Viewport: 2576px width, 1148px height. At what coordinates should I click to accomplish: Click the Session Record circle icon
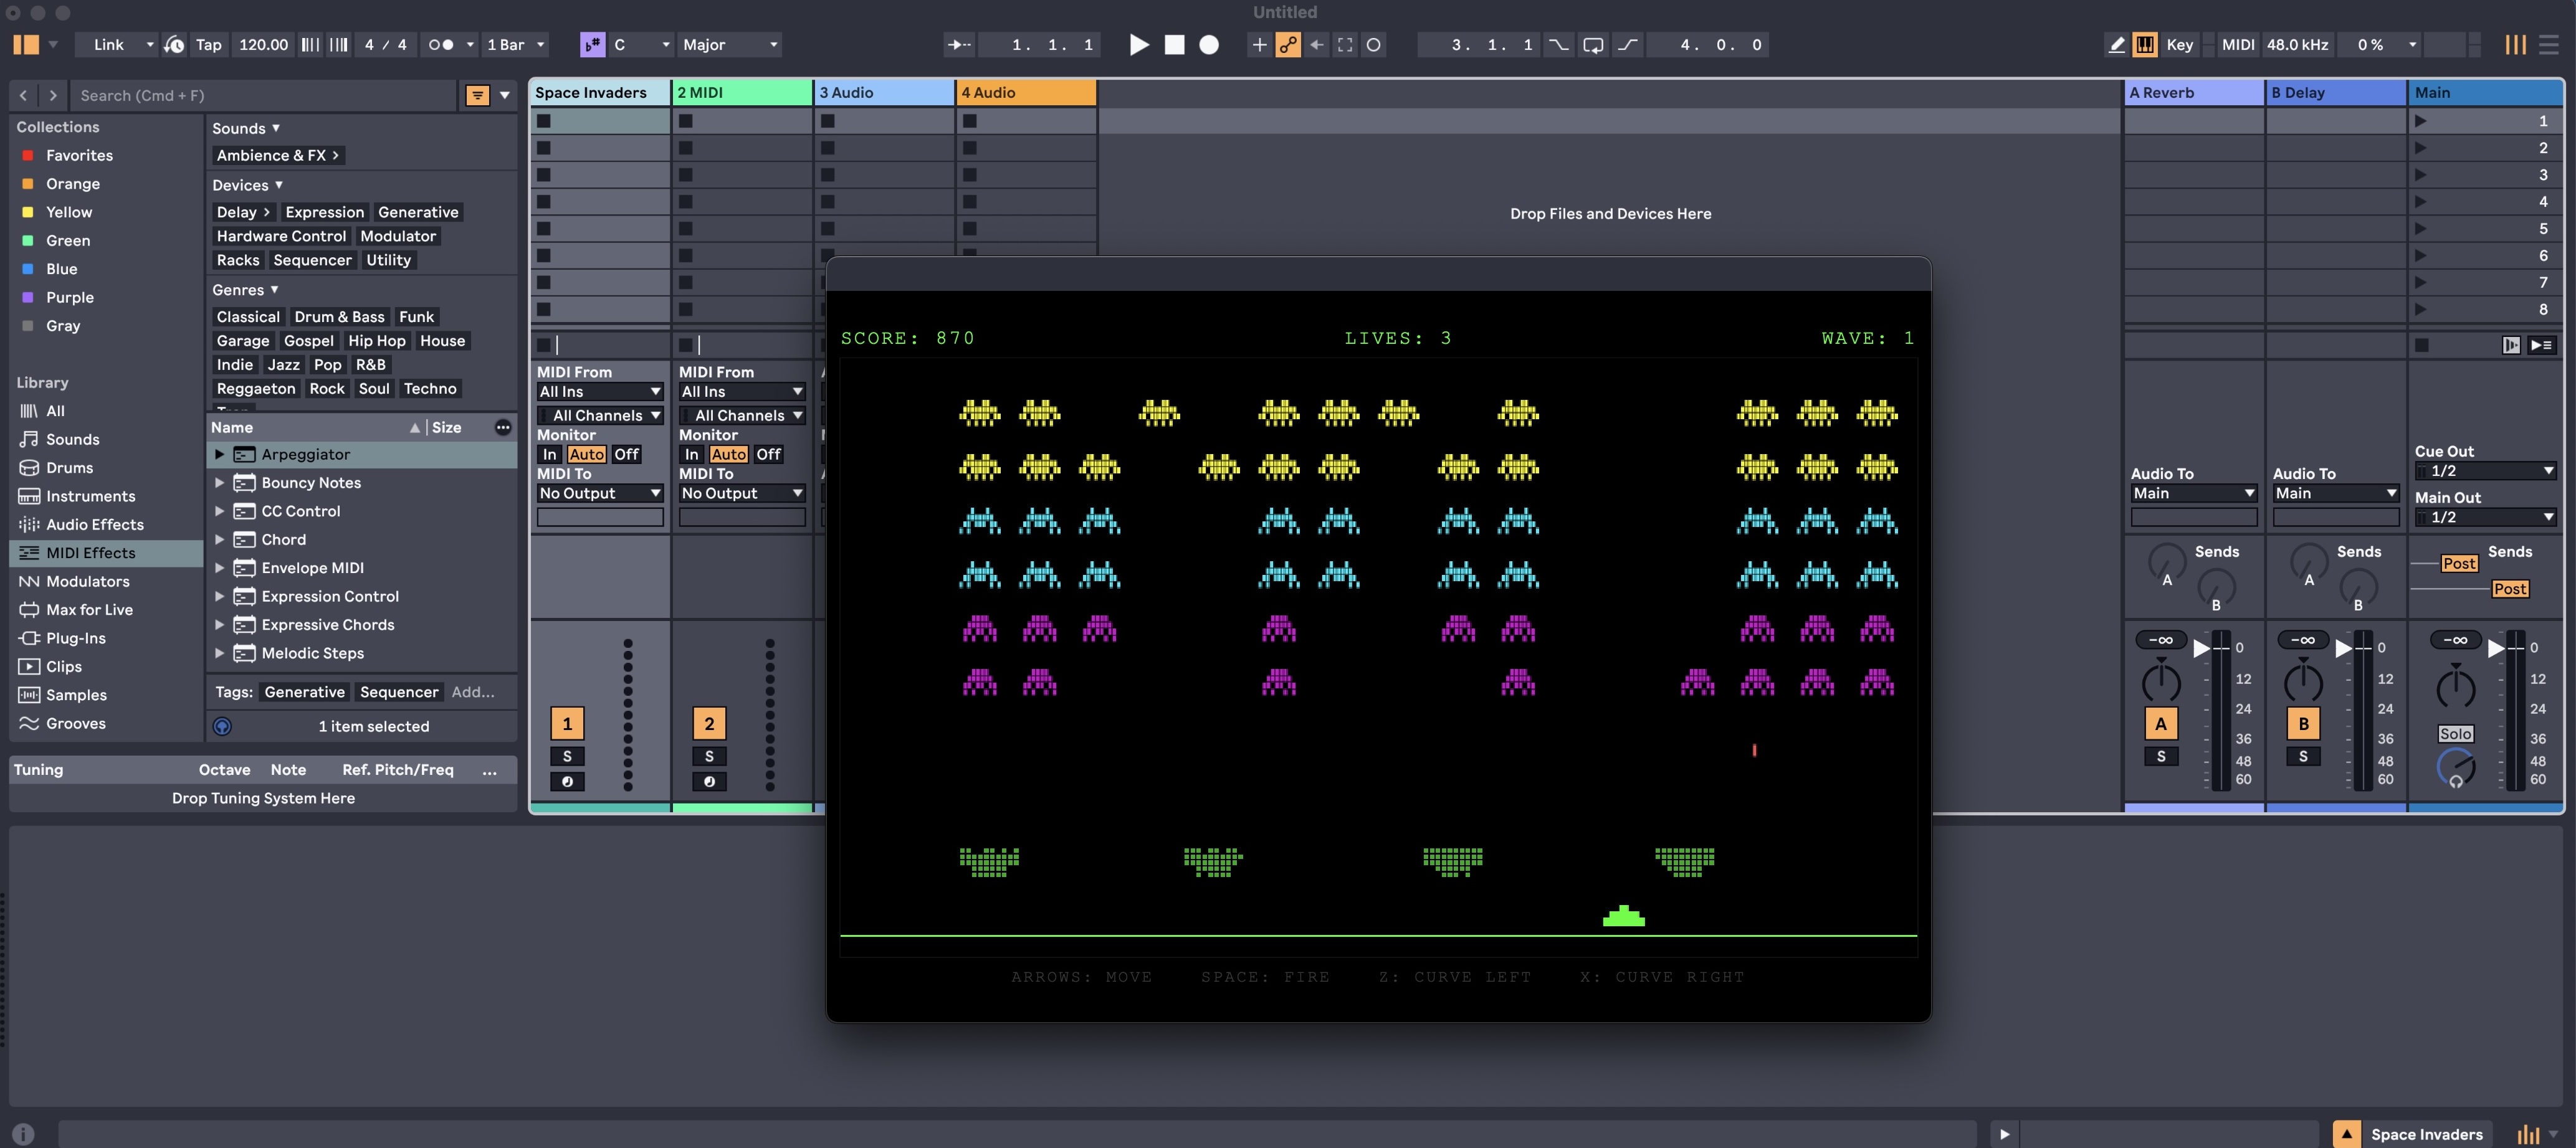[x=1374, y=45]
